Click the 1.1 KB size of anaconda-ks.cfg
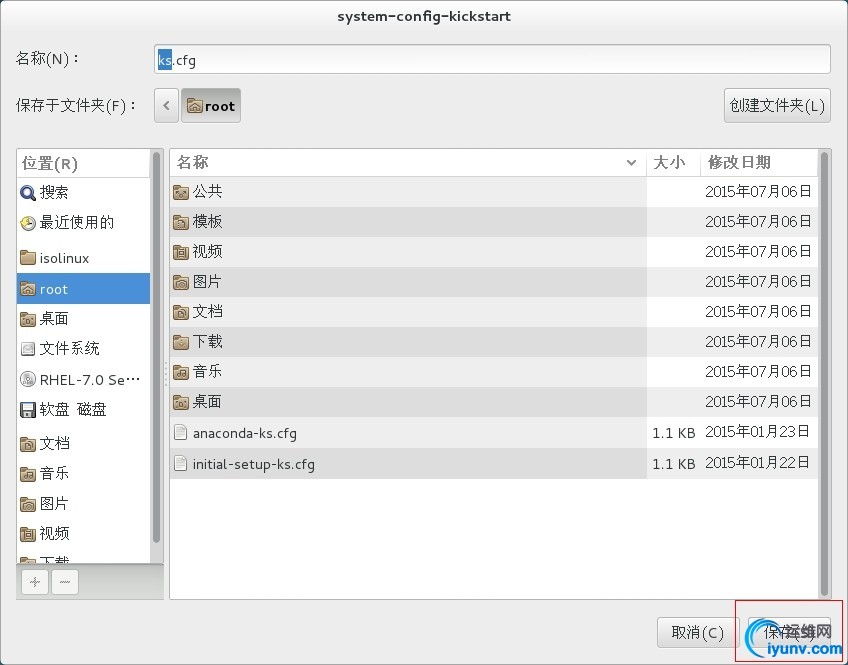Viewport: 848px width, 665px height. pos(673,433)
